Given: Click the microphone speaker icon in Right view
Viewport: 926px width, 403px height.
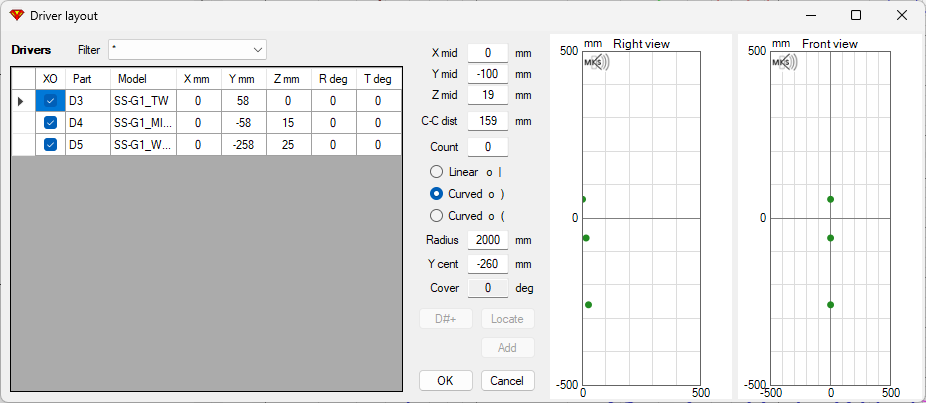Looking at the screenshot, I should tap(597, 62).
